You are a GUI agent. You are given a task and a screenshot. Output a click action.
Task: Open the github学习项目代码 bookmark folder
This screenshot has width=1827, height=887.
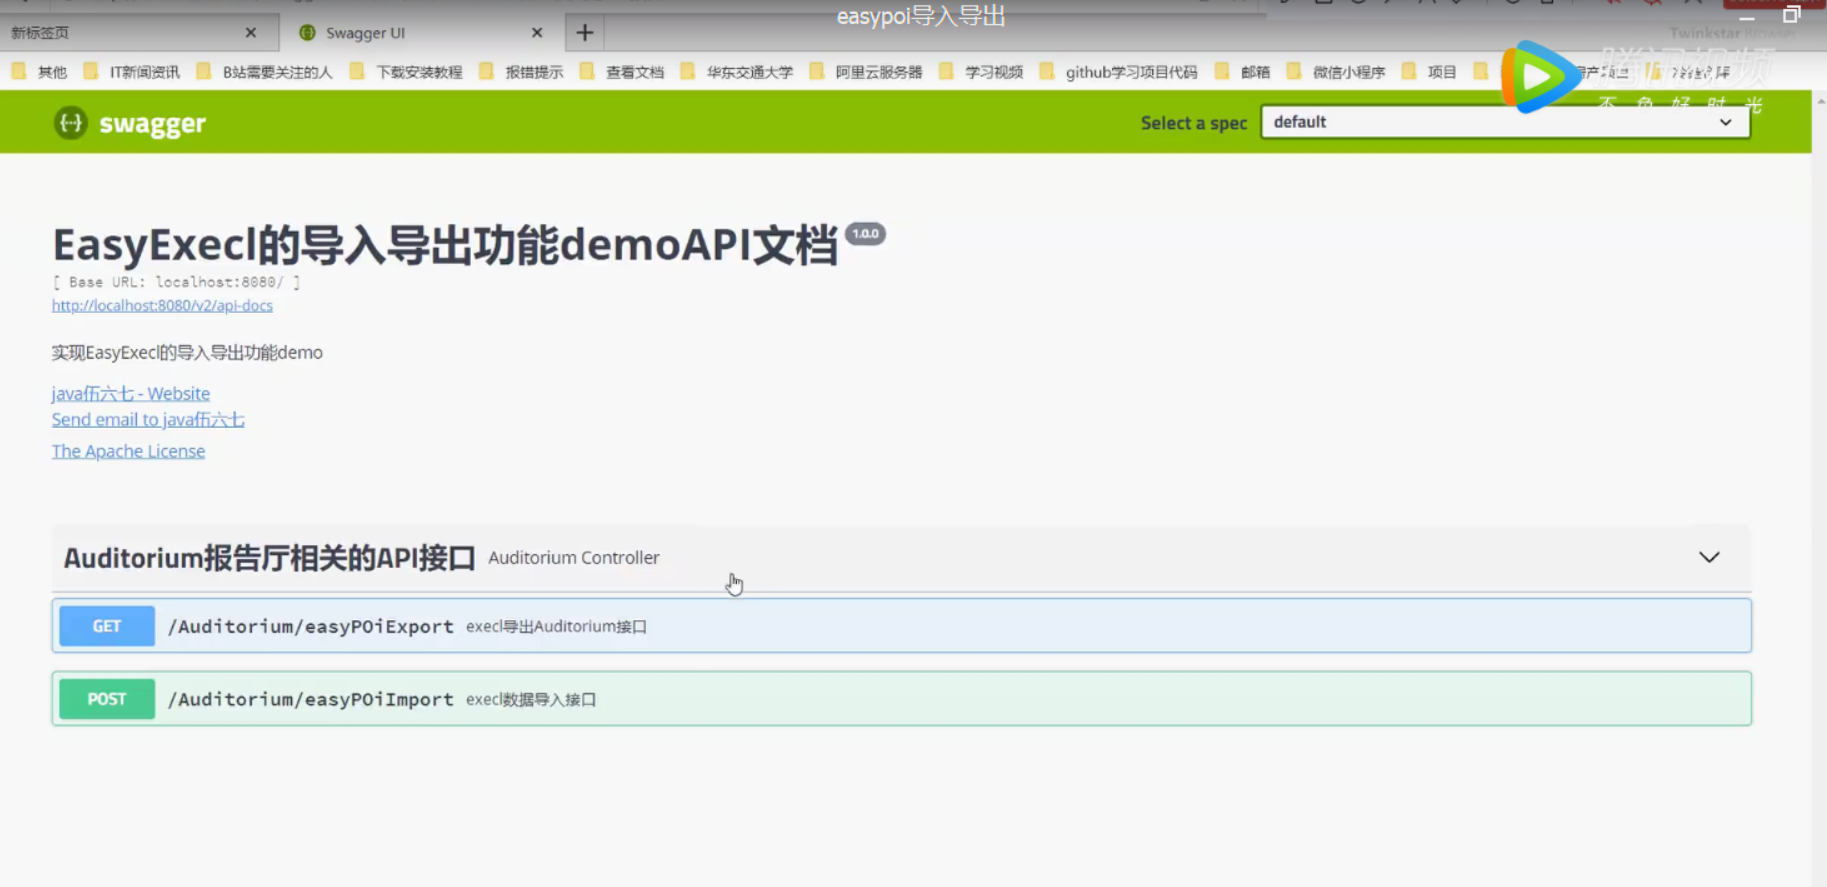(x=1119, y=72)
